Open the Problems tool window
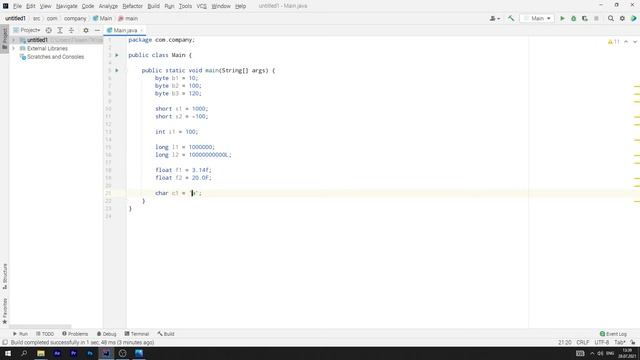The image size is (640, 360). point(75,334)
